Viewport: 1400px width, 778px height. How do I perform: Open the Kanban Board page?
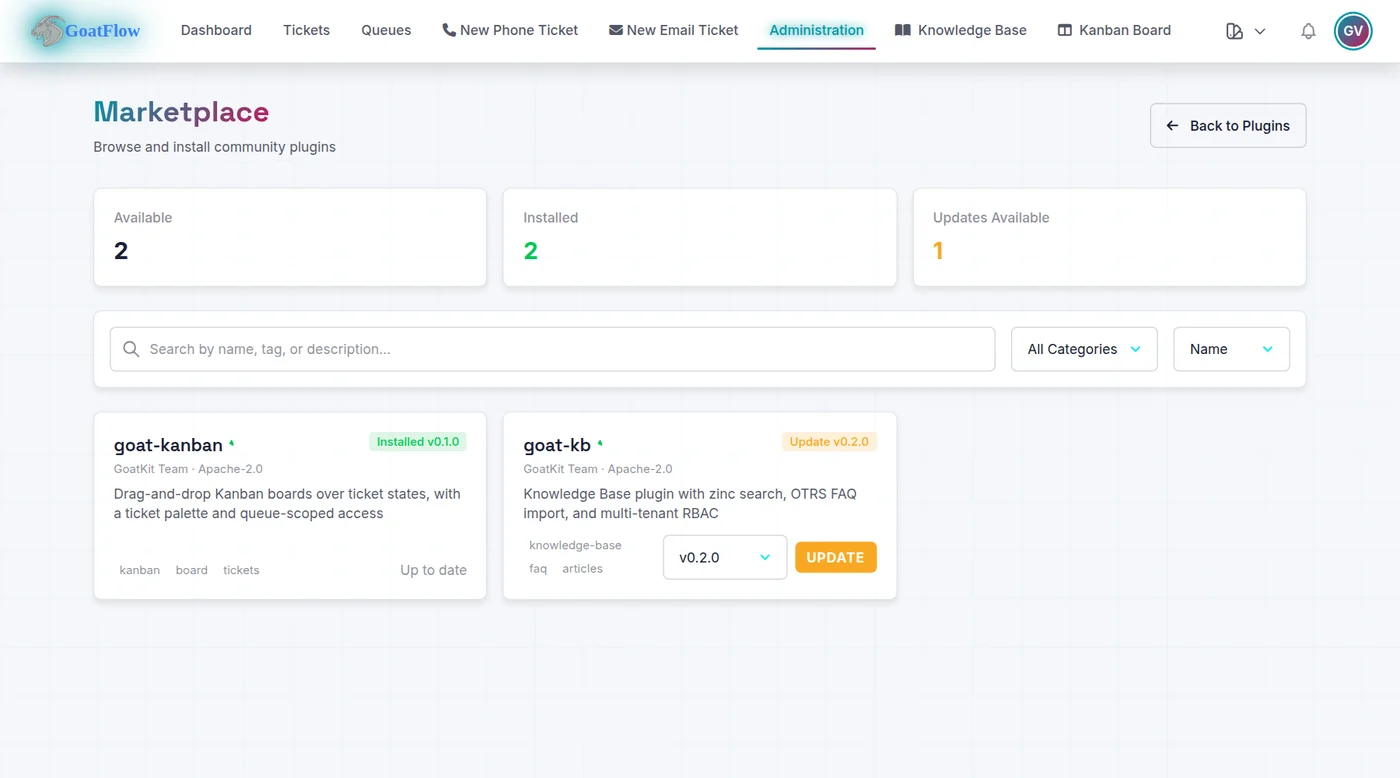click(1114, 30)
